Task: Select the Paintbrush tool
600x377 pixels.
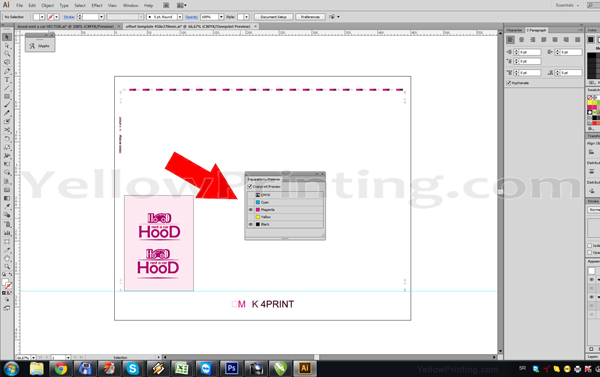Action: coord(7,105)
